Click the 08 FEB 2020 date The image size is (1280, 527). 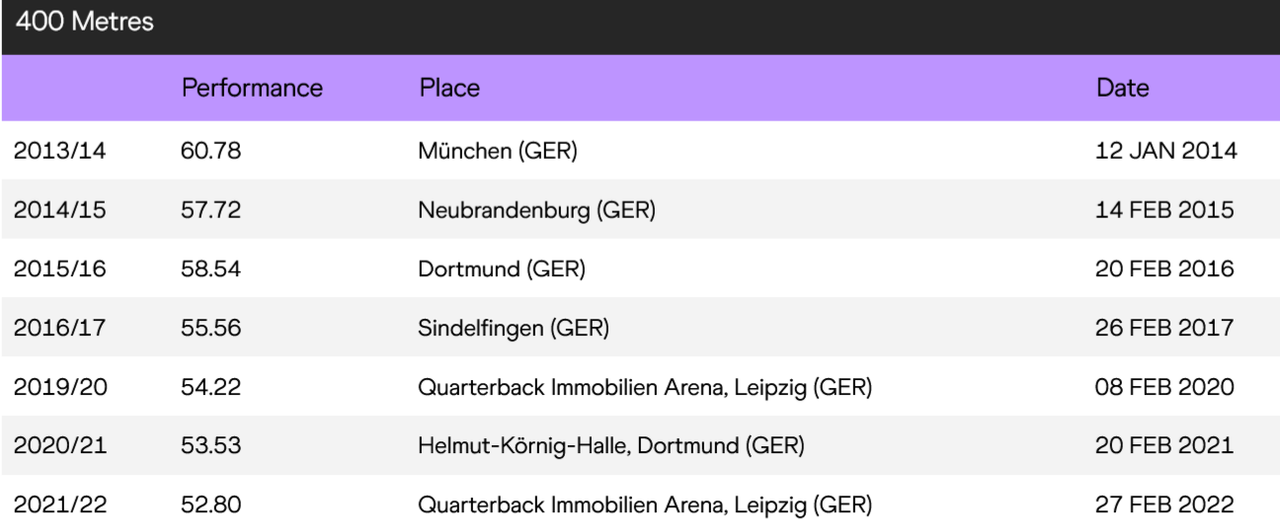click(1165, 387)
